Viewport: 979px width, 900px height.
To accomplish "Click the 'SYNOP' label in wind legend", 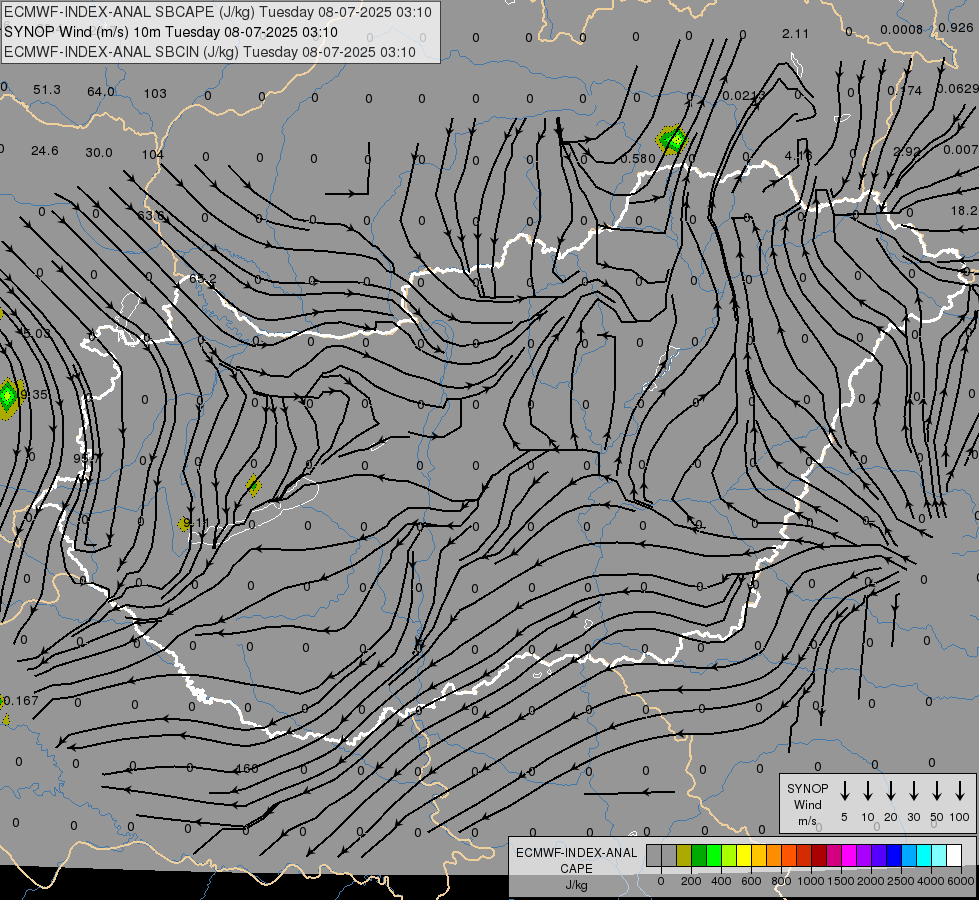I will pyautogui.click(x=807, y=788).
